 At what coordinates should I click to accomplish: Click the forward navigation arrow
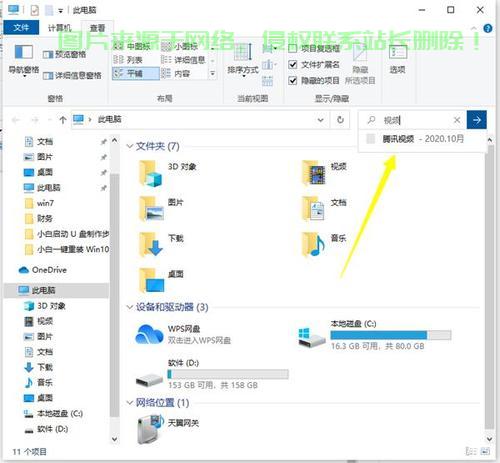point(35,120)
